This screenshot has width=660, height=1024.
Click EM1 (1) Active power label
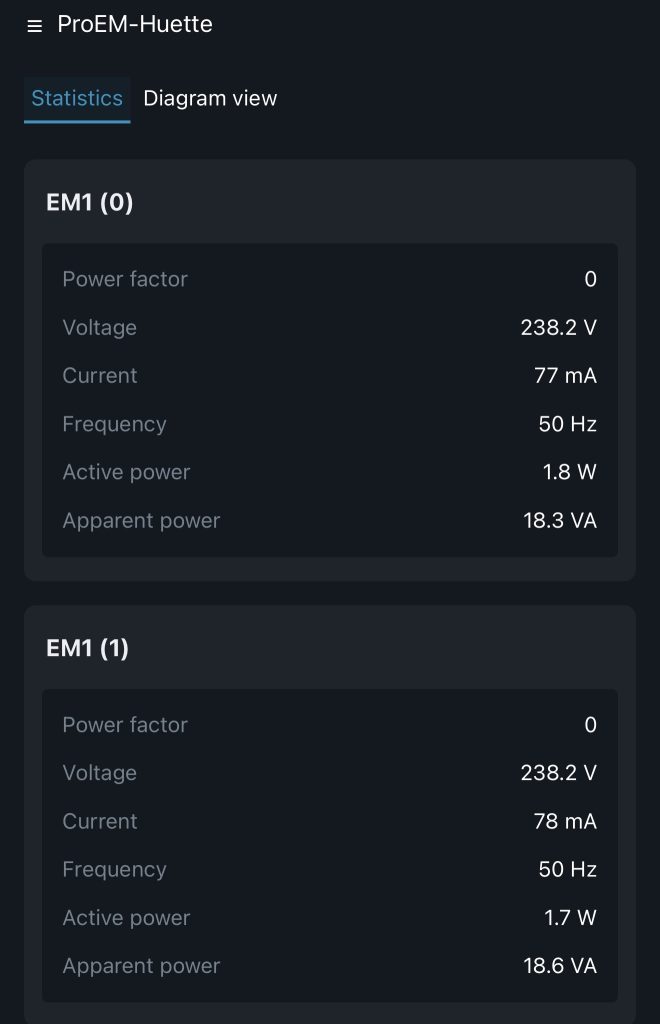(126, 918)
